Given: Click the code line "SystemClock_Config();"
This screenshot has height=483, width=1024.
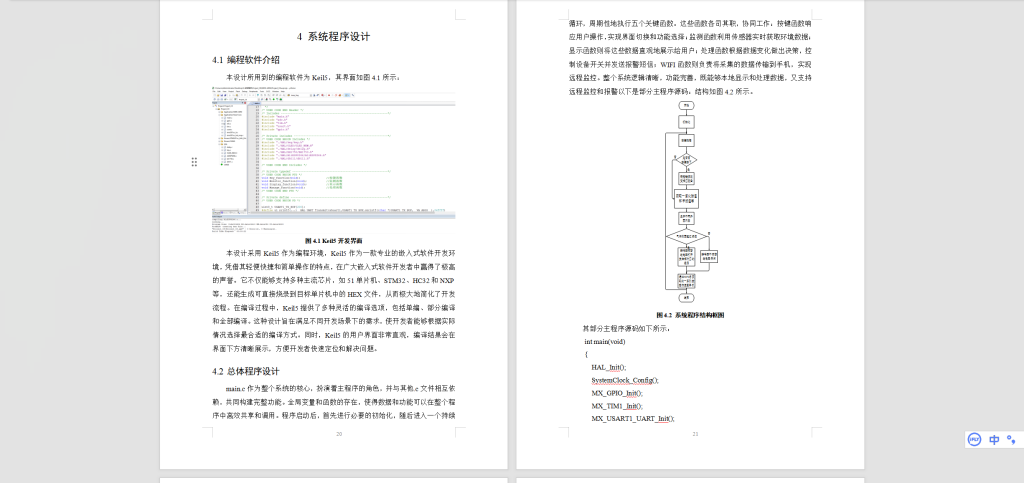Looking at the screenshot, I should tap(625, 381).
